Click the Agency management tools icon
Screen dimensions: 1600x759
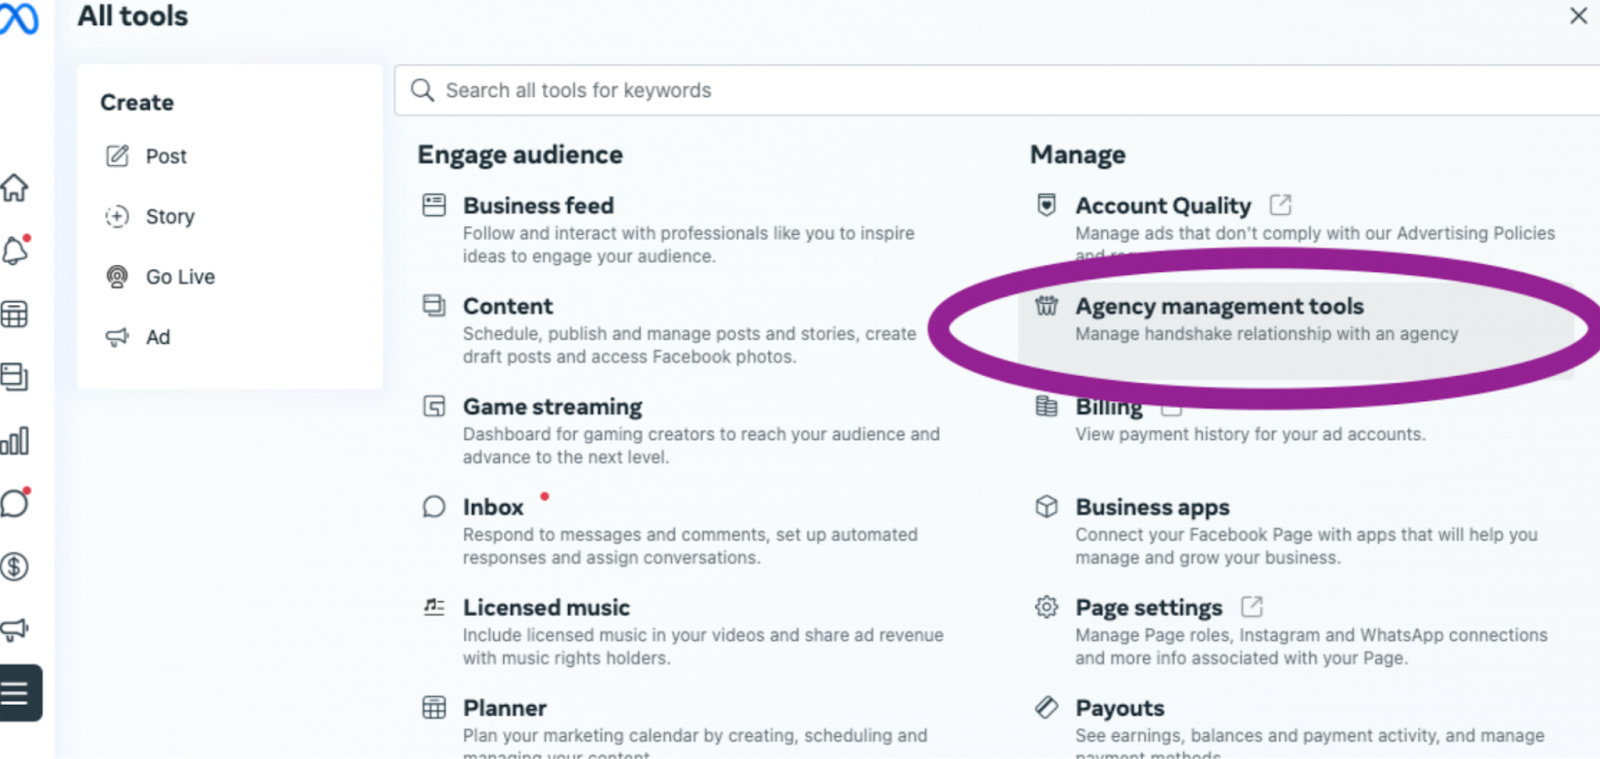pos(1046,306)
